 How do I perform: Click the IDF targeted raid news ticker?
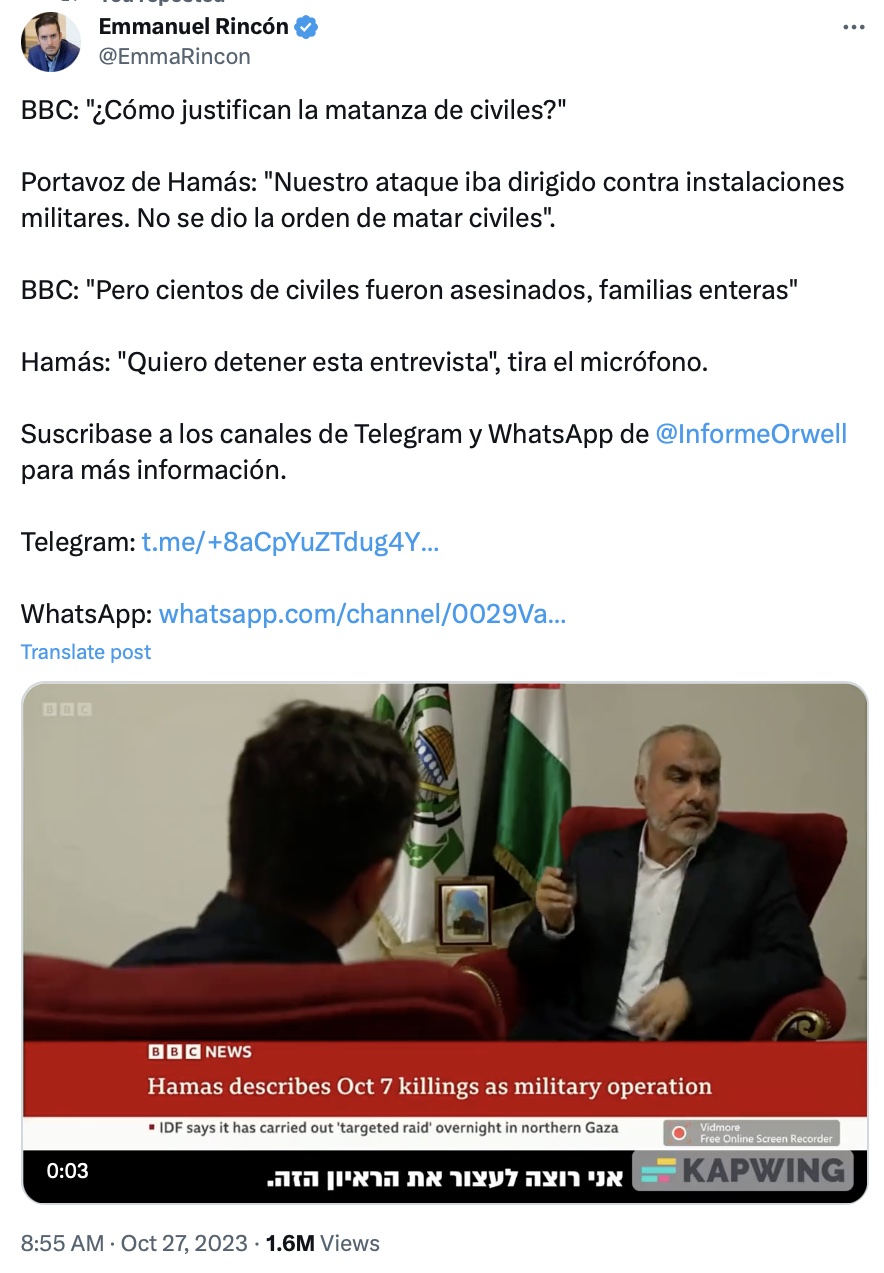coord(384,1128)
